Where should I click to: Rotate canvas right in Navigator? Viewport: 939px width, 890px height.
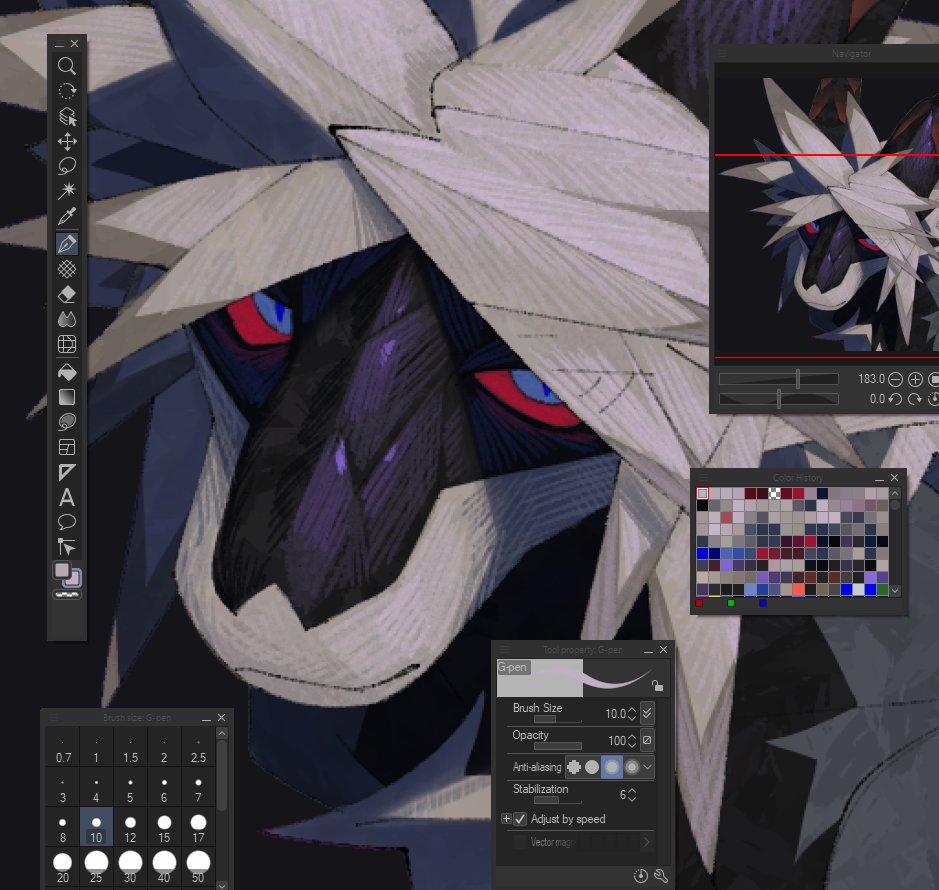(x=914, y=399)
